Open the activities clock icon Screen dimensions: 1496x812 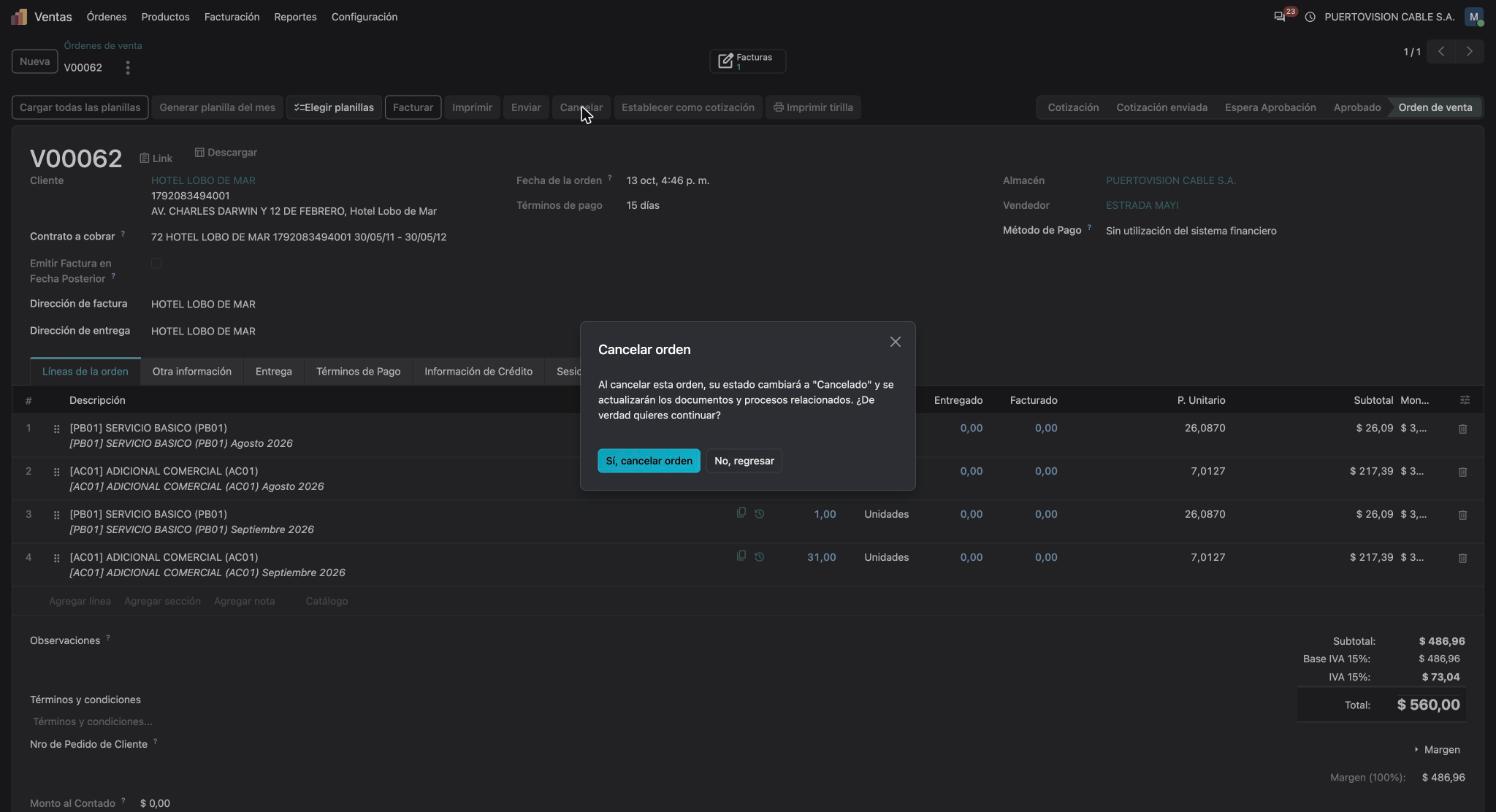pyautogui.click(x=1310, y=17)
